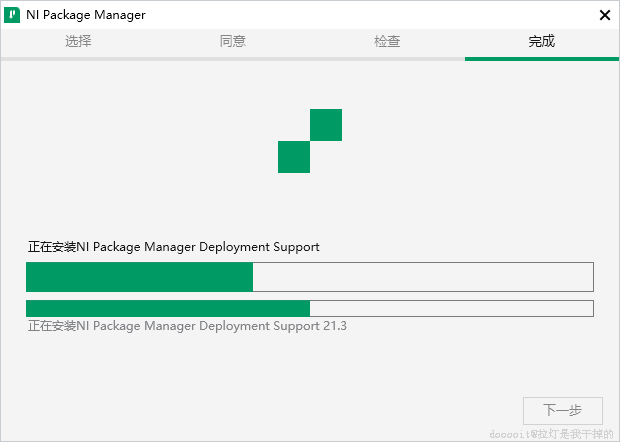Viewport: 620px width, 442px height.
Task: Switch to the 选择 step tab
Action: coord(78,42)
